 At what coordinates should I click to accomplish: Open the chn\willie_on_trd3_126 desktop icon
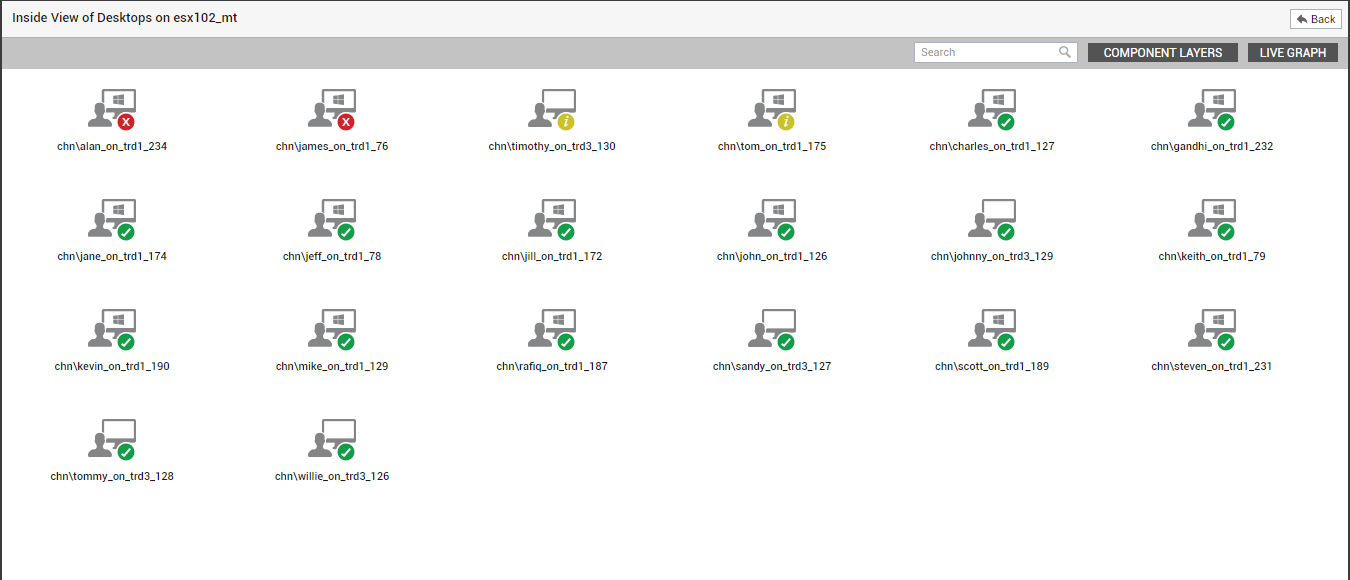(332, 440)
